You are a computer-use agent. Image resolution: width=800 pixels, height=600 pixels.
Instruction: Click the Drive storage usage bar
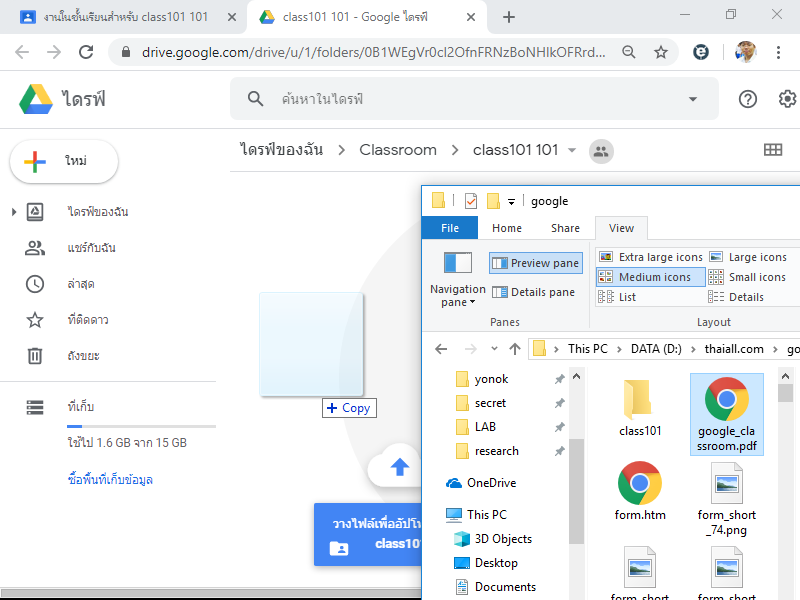tap(141, 426)
